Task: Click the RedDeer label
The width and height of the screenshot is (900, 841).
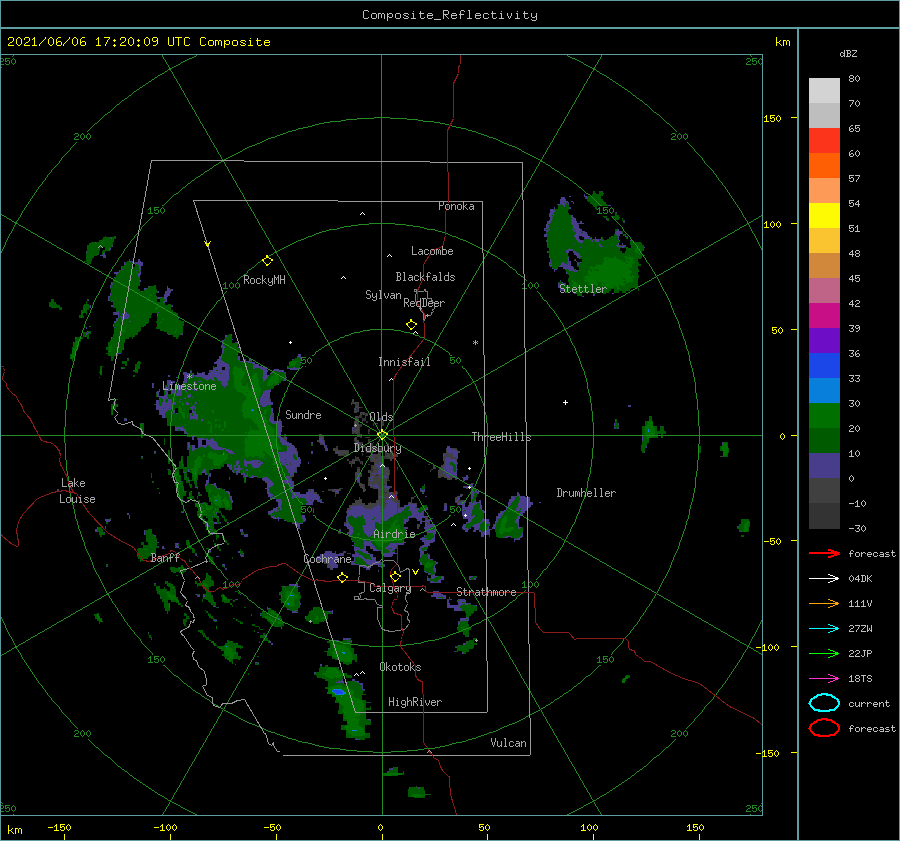Action: (424, 303)
